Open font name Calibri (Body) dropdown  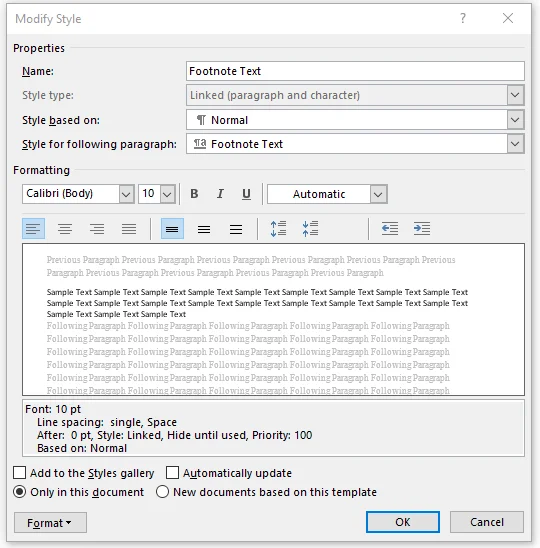coord(78,194)
